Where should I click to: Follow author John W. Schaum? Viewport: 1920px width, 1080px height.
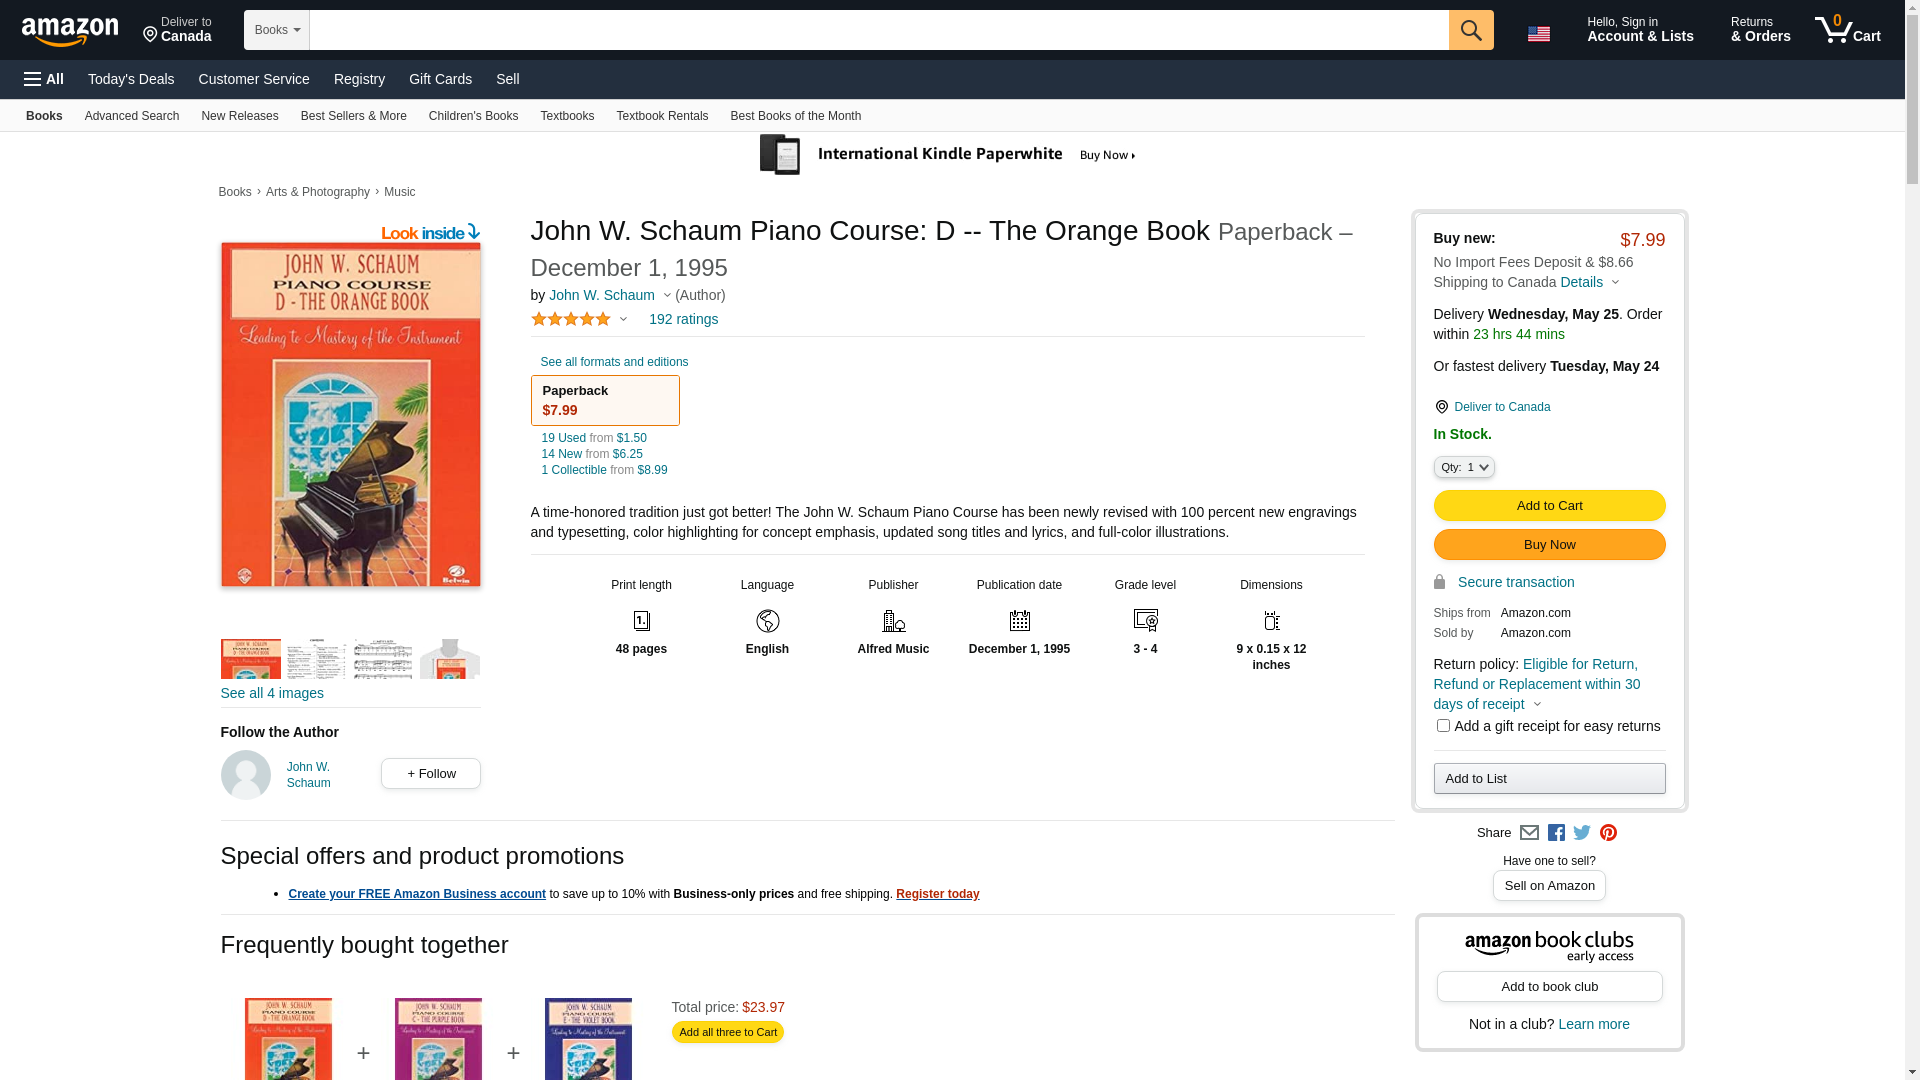(430, 774)
